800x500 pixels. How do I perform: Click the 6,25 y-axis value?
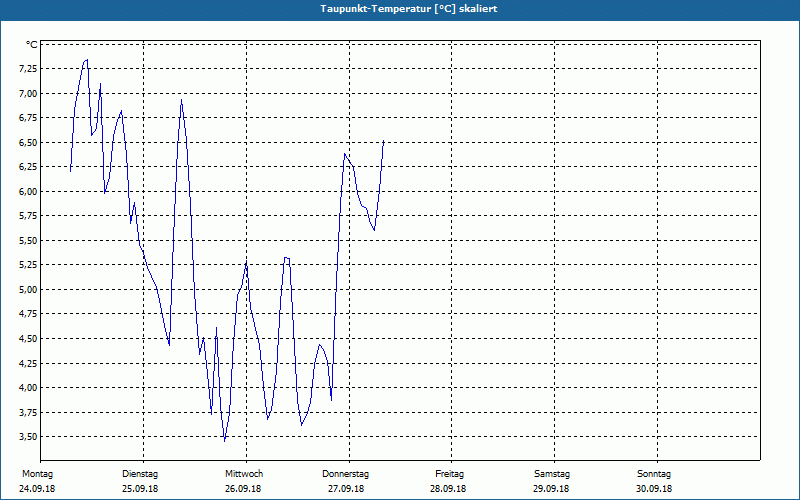(28, 167)
